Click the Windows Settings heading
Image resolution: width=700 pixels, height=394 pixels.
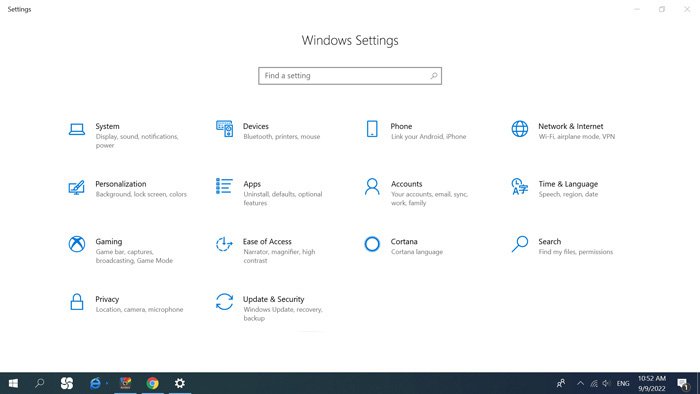point(350,40)
